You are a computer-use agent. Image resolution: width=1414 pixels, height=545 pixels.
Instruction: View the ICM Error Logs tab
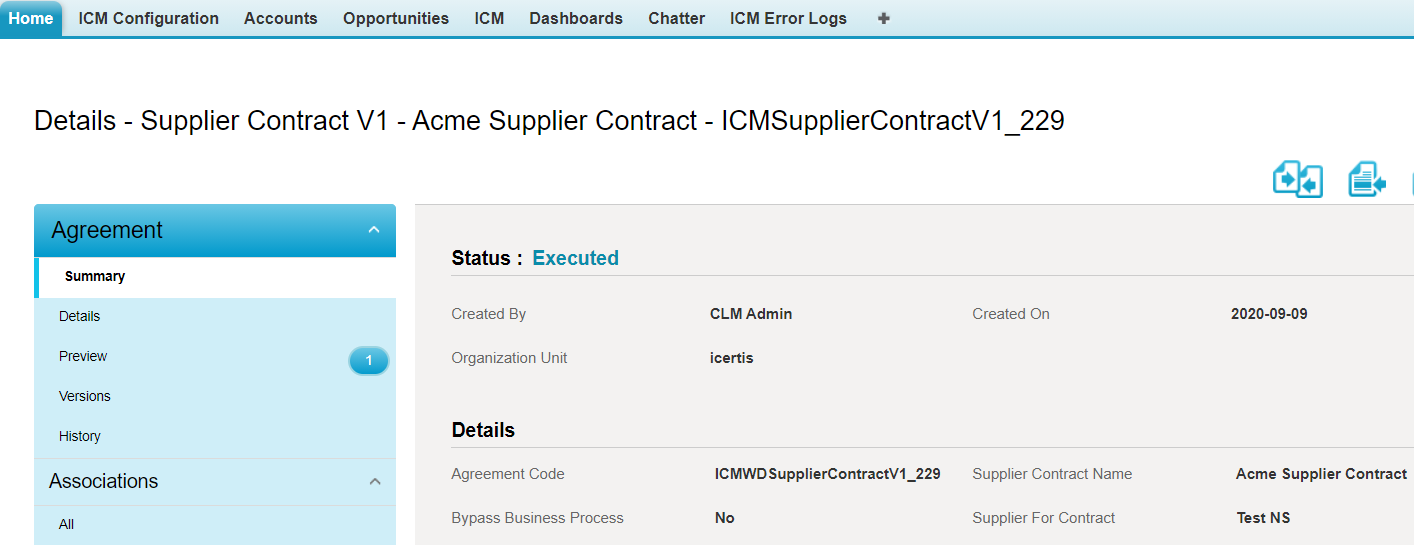click(x=788, y=18)
